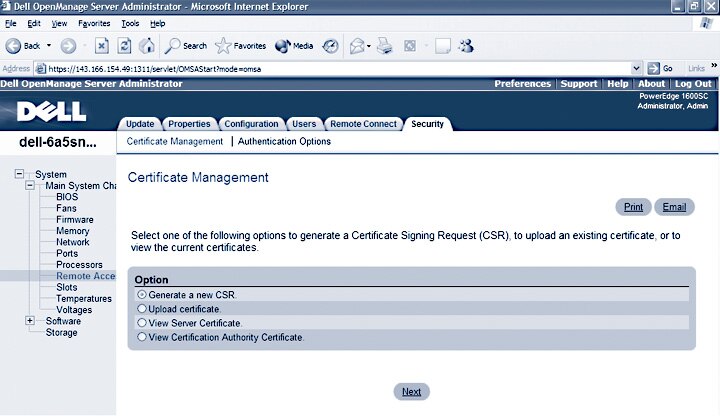720x416 pixels.
Task: Select BIOS in the system tree
Action: (67, 197)
